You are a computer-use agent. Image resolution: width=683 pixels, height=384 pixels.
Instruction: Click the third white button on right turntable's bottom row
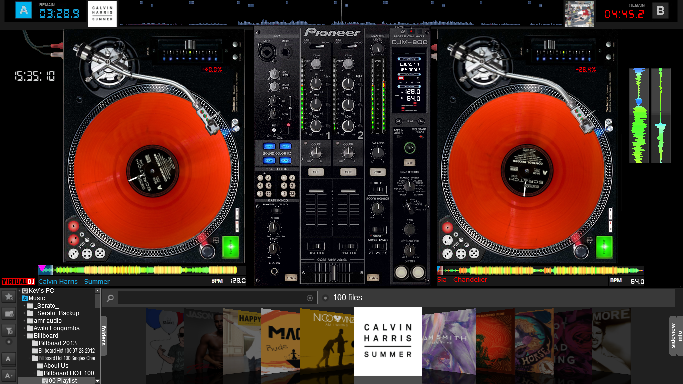pos(474,253)
